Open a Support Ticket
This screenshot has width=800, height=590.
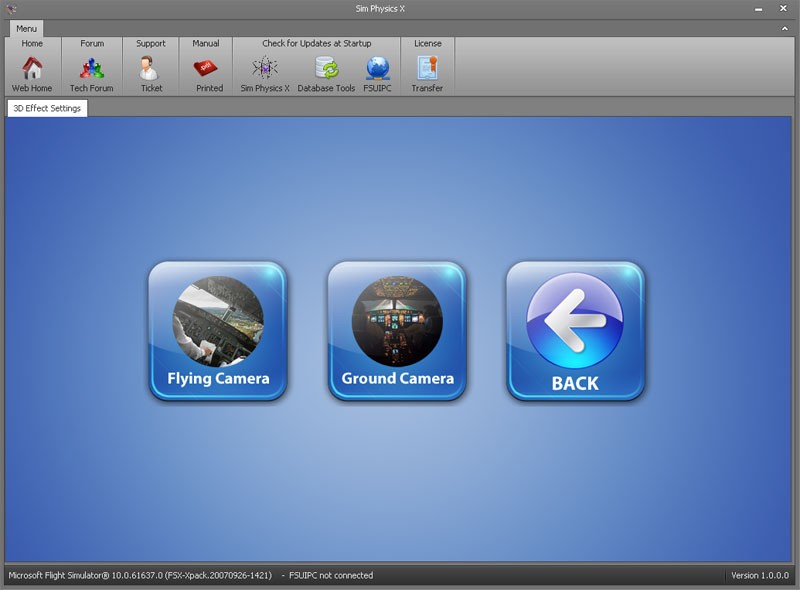point(150,69)
